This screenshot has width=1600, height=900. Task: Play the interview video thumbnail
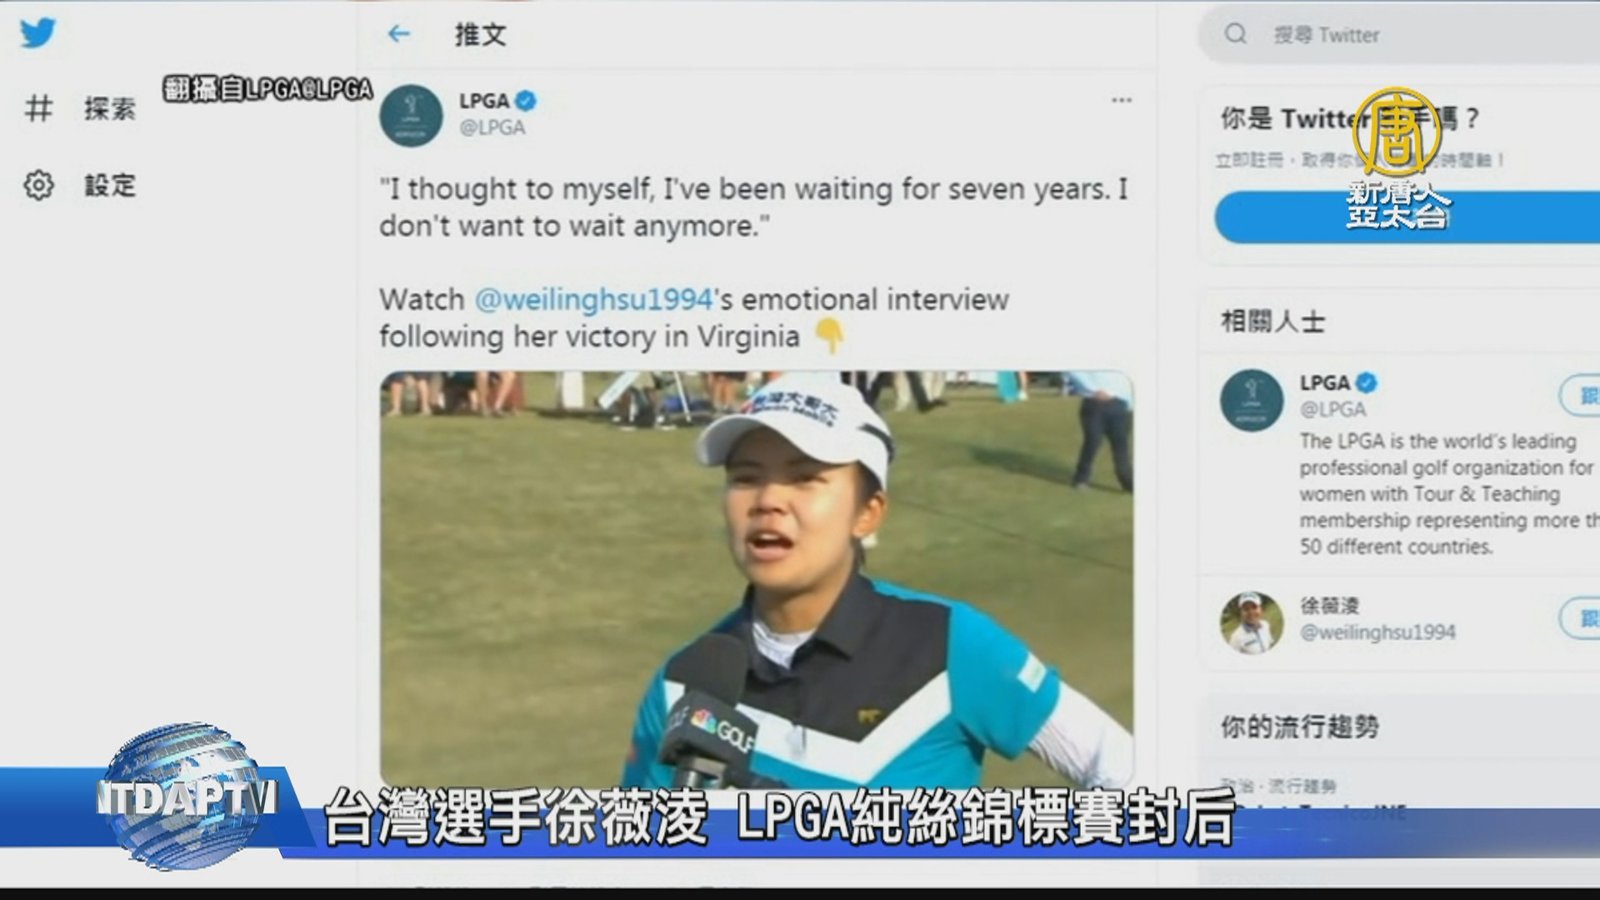point(756,578)
